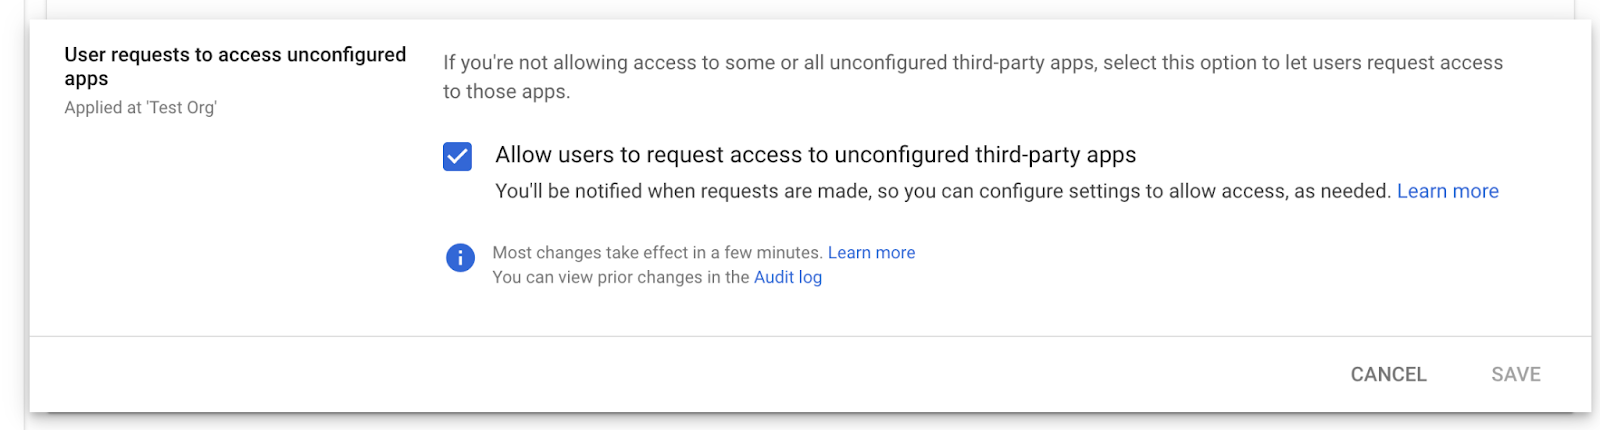Viewport: 1600px width, 430px height.
Task: Click the collapsed card edge above the panel
Action: tap(810, 8)
